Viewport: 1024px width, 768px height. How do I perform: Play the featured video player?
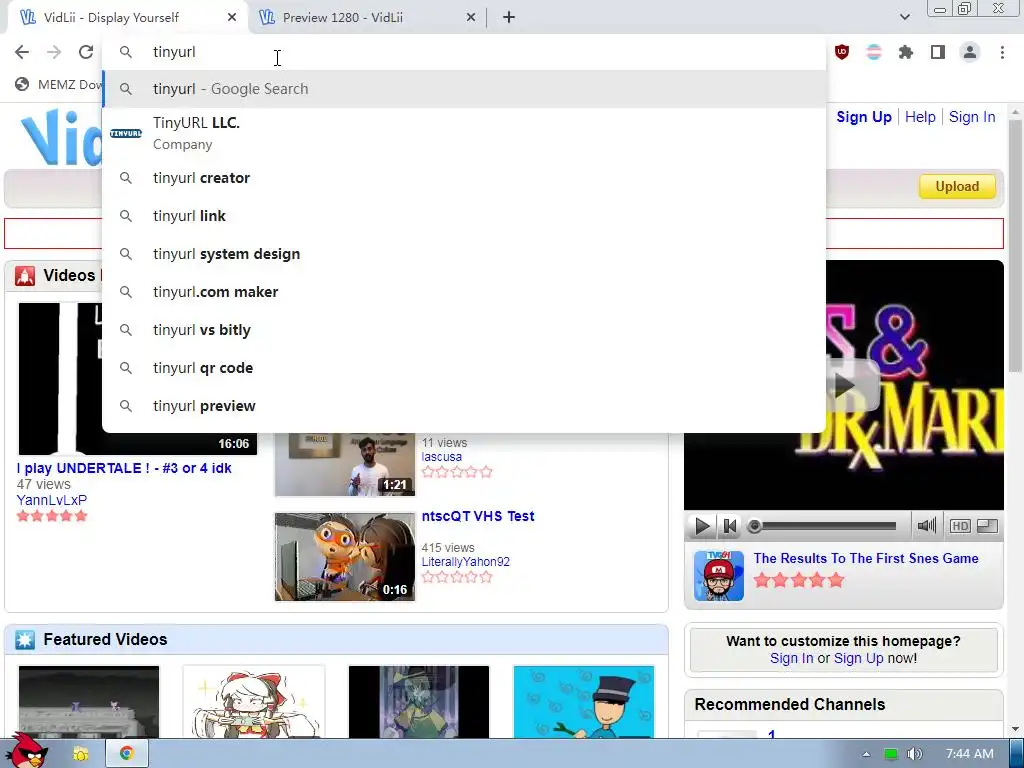(x=702, y=526)
